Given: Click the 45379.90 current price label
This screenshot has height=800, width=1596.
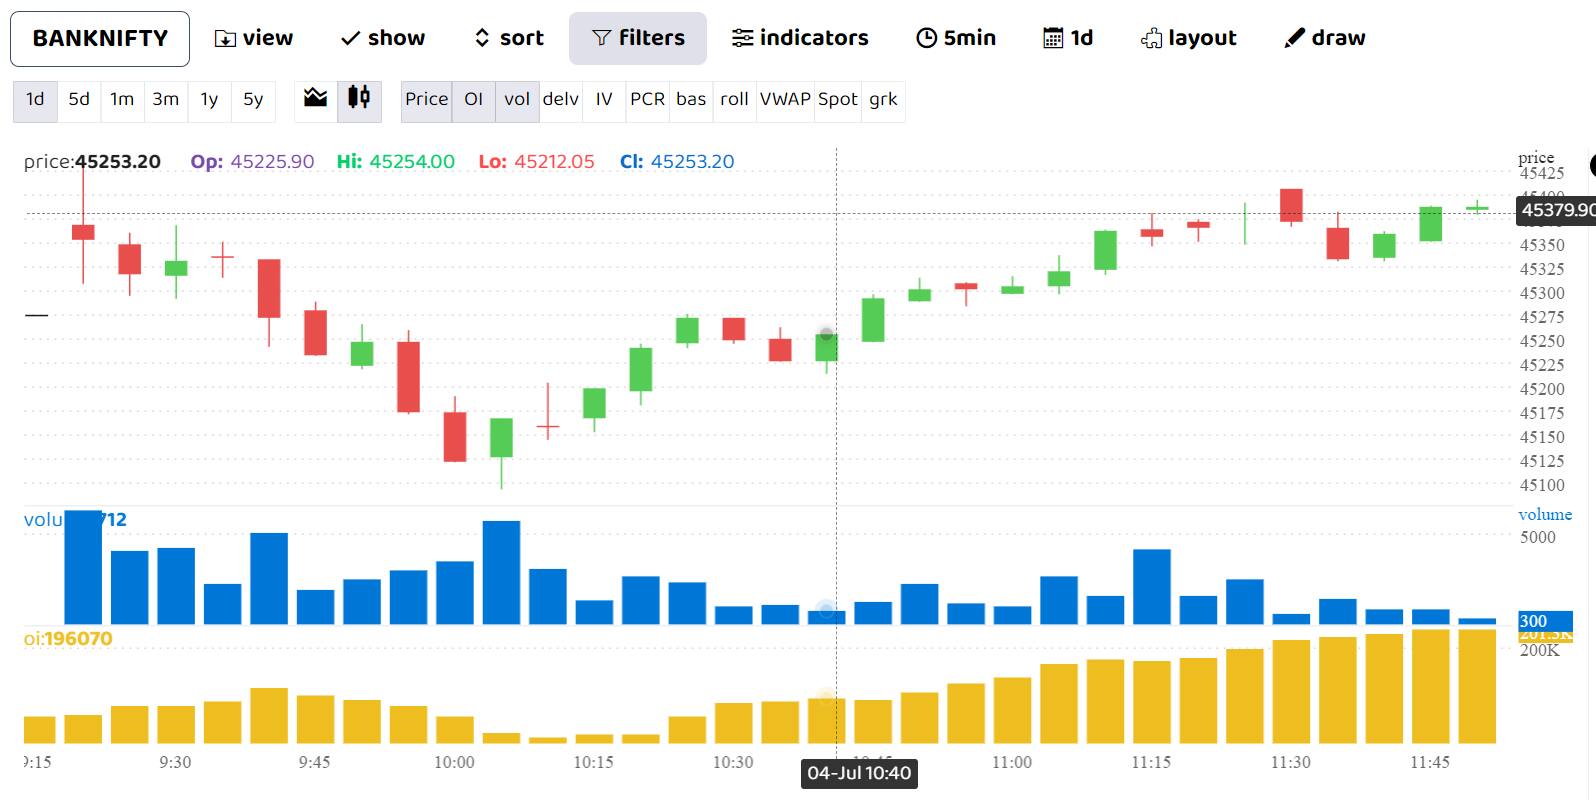Looking at the screenshot, I should tap(1556, 210).
